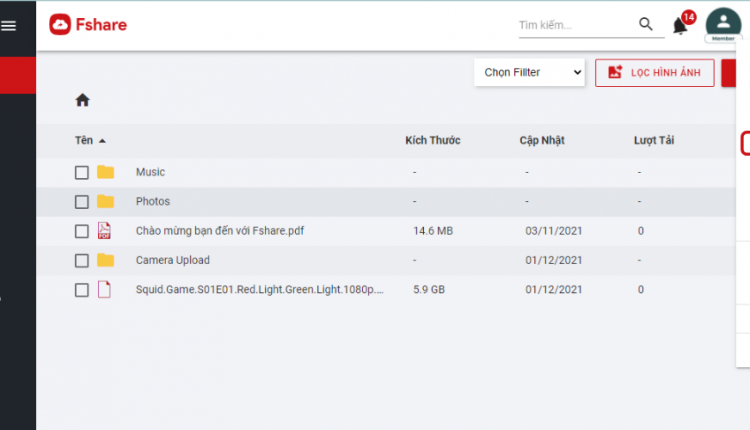
Task: Open the hamburger menu icon
Action: 8,25
